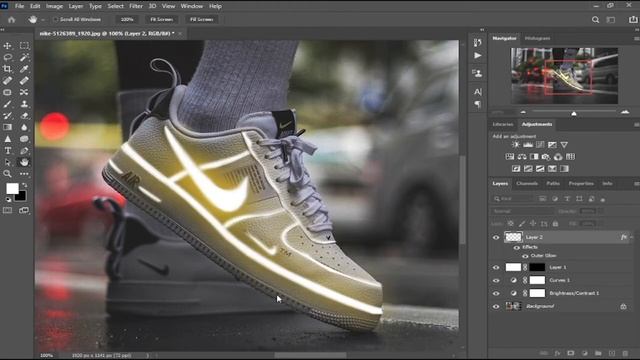
Task: Select the Gradient tool
Action: 7,127
